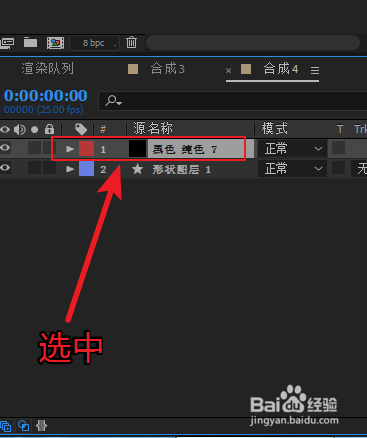Viewport: 367px width, 438px height.
Task: Click the video eye column header
Action: (5, 129)
